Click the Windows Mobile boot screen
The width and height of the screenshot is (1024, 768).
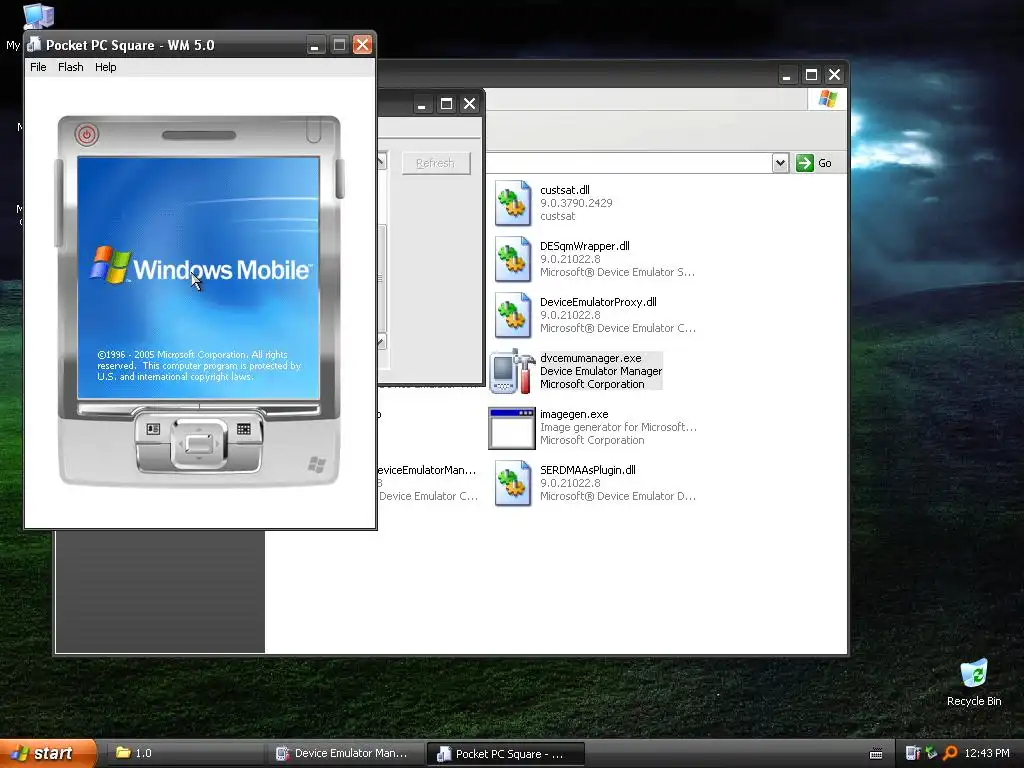tap(199, 278)
